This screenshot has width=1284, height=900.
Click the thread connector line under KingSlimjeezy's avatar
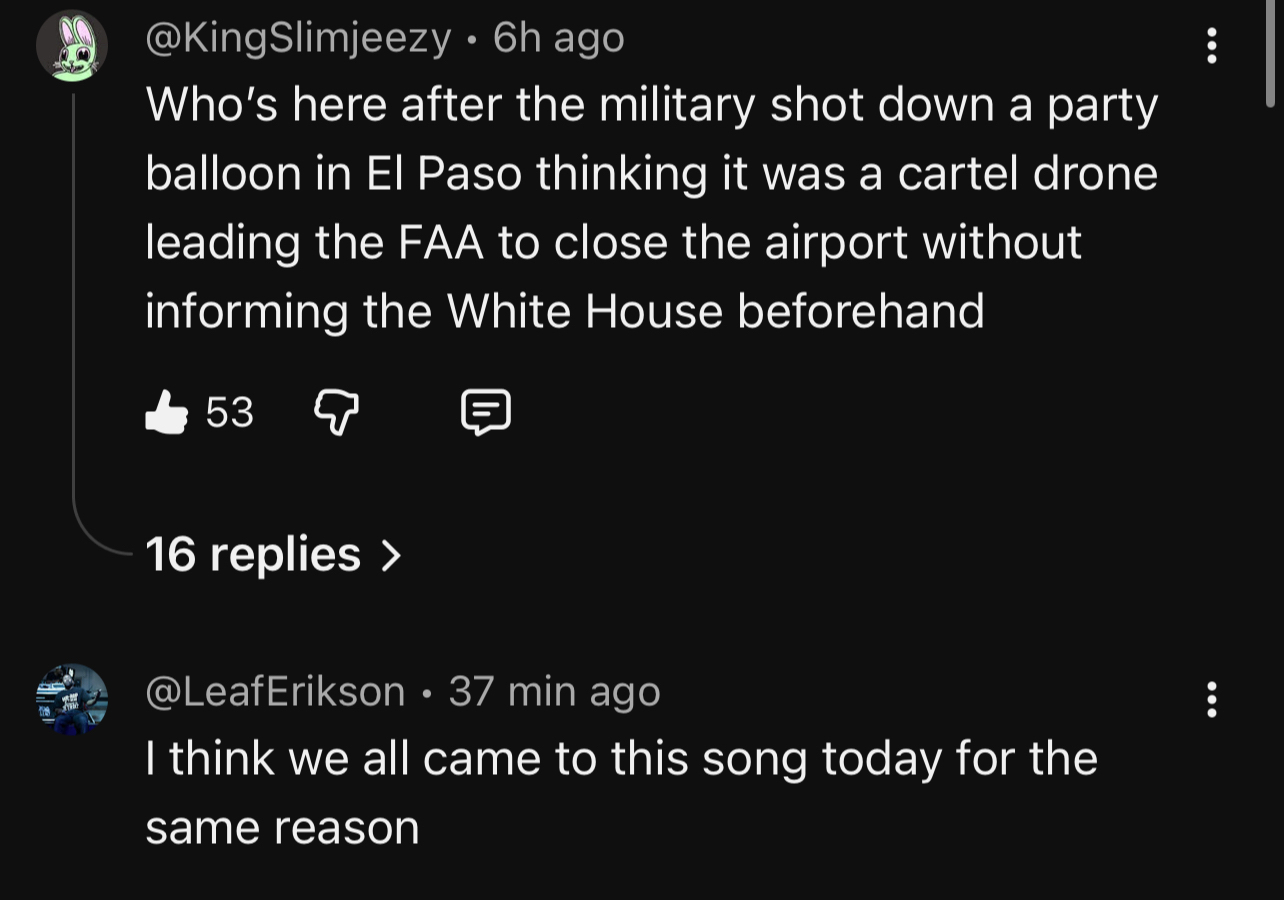tap(74, 300)
